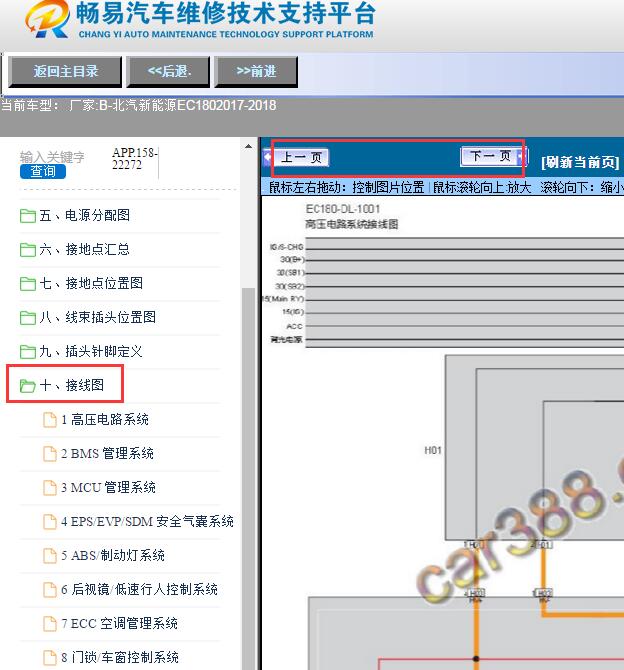Click page icon of 8 门锁/车窗控制系统
Screen dimensions: 624x670
tap(50, 658)
